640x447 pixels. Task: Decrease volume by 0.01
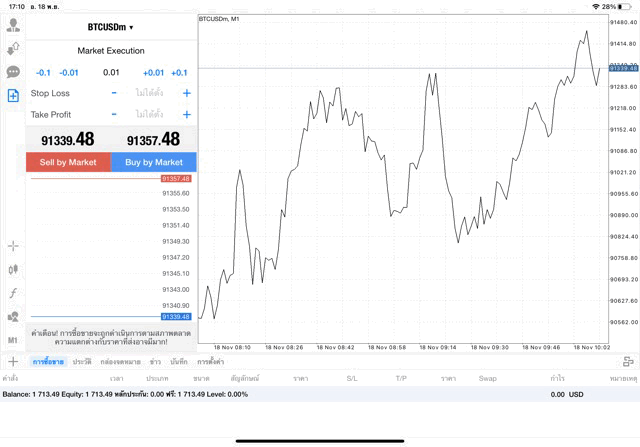point(69,73)
